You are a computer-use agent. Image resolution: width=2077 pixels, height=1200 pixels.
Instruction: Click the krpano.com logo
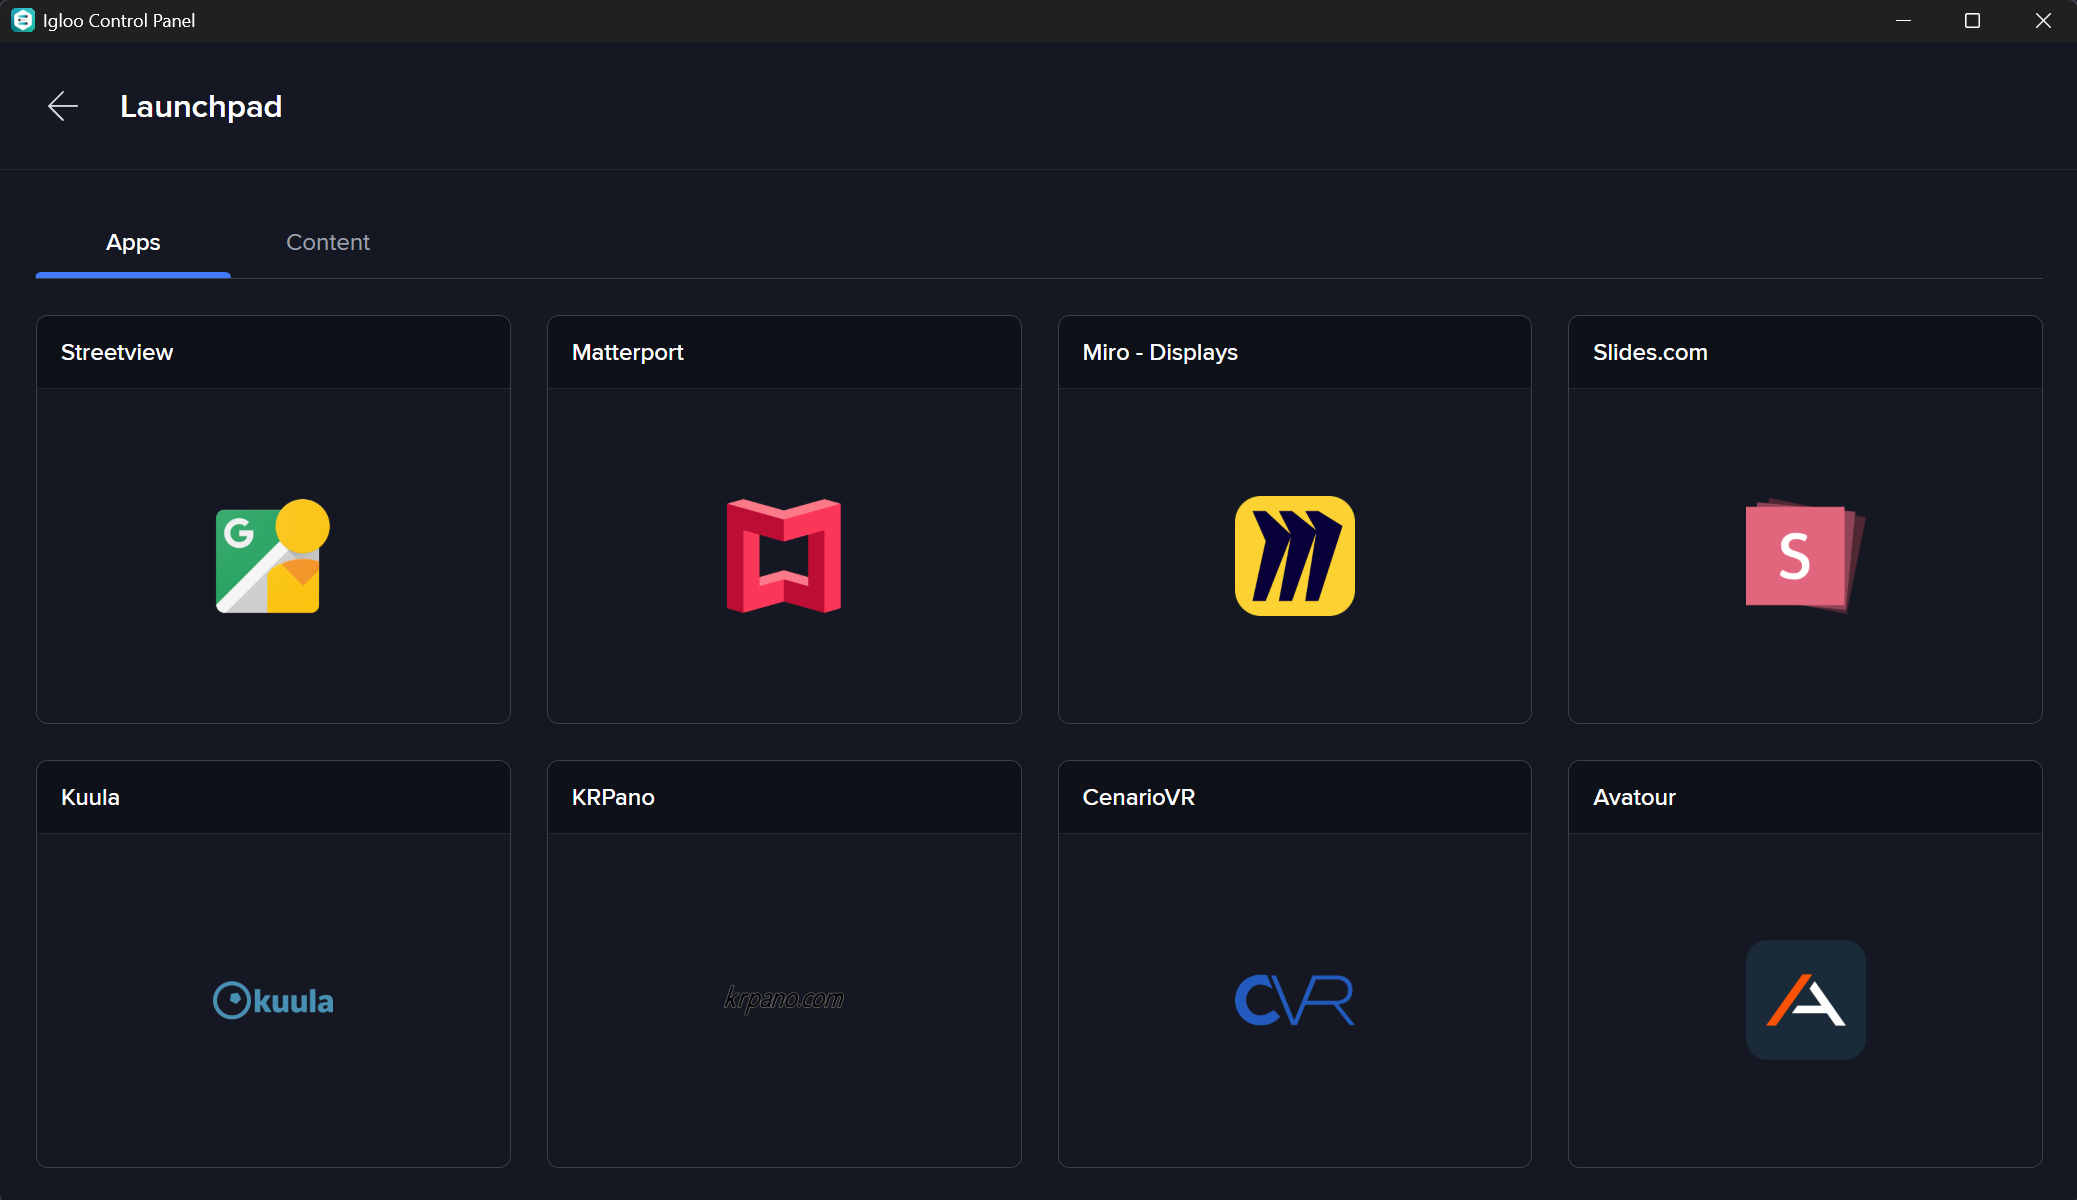[784, 998]
